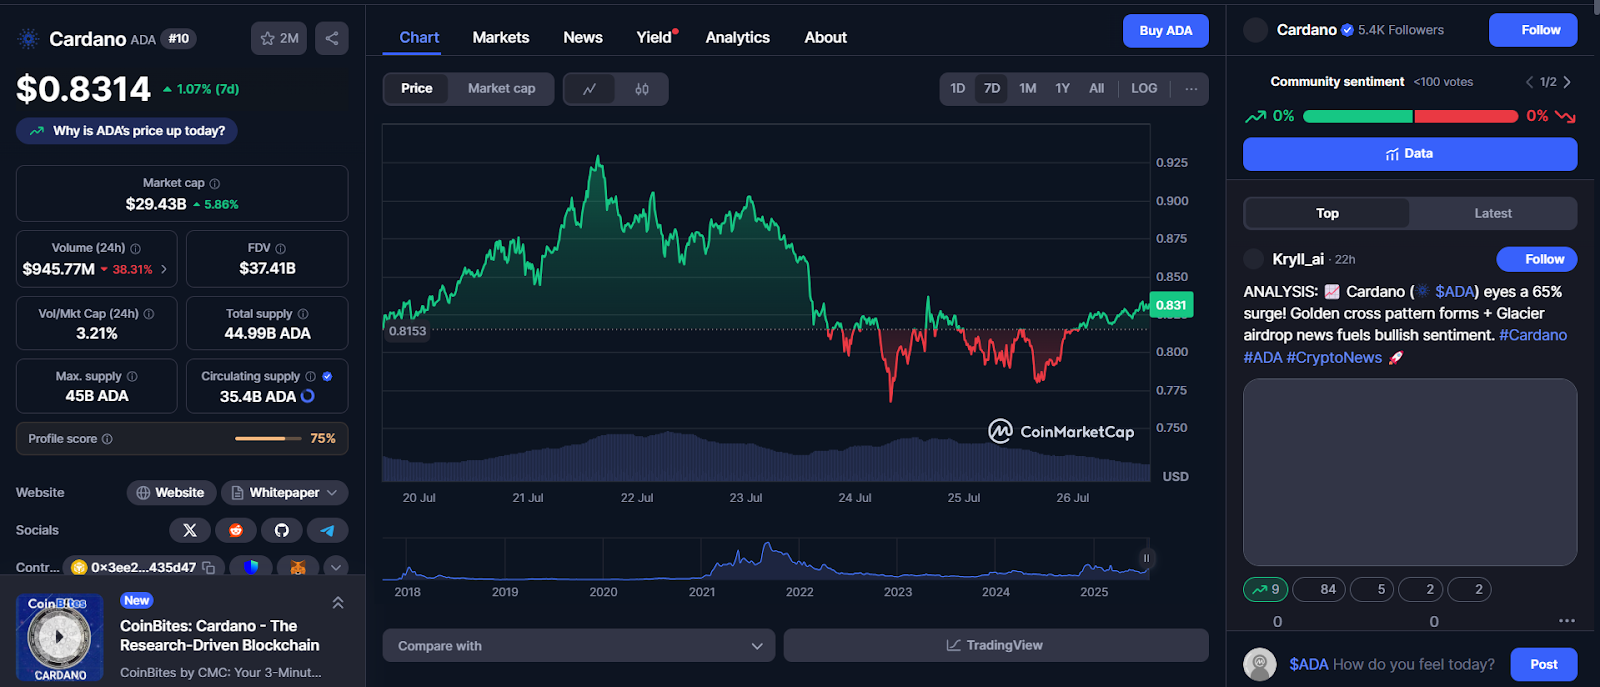Image resolution: width=1600 pixels, height=687 pixels.
Task: Open Cardano's Reddit social link
Action: pos(236,531)
